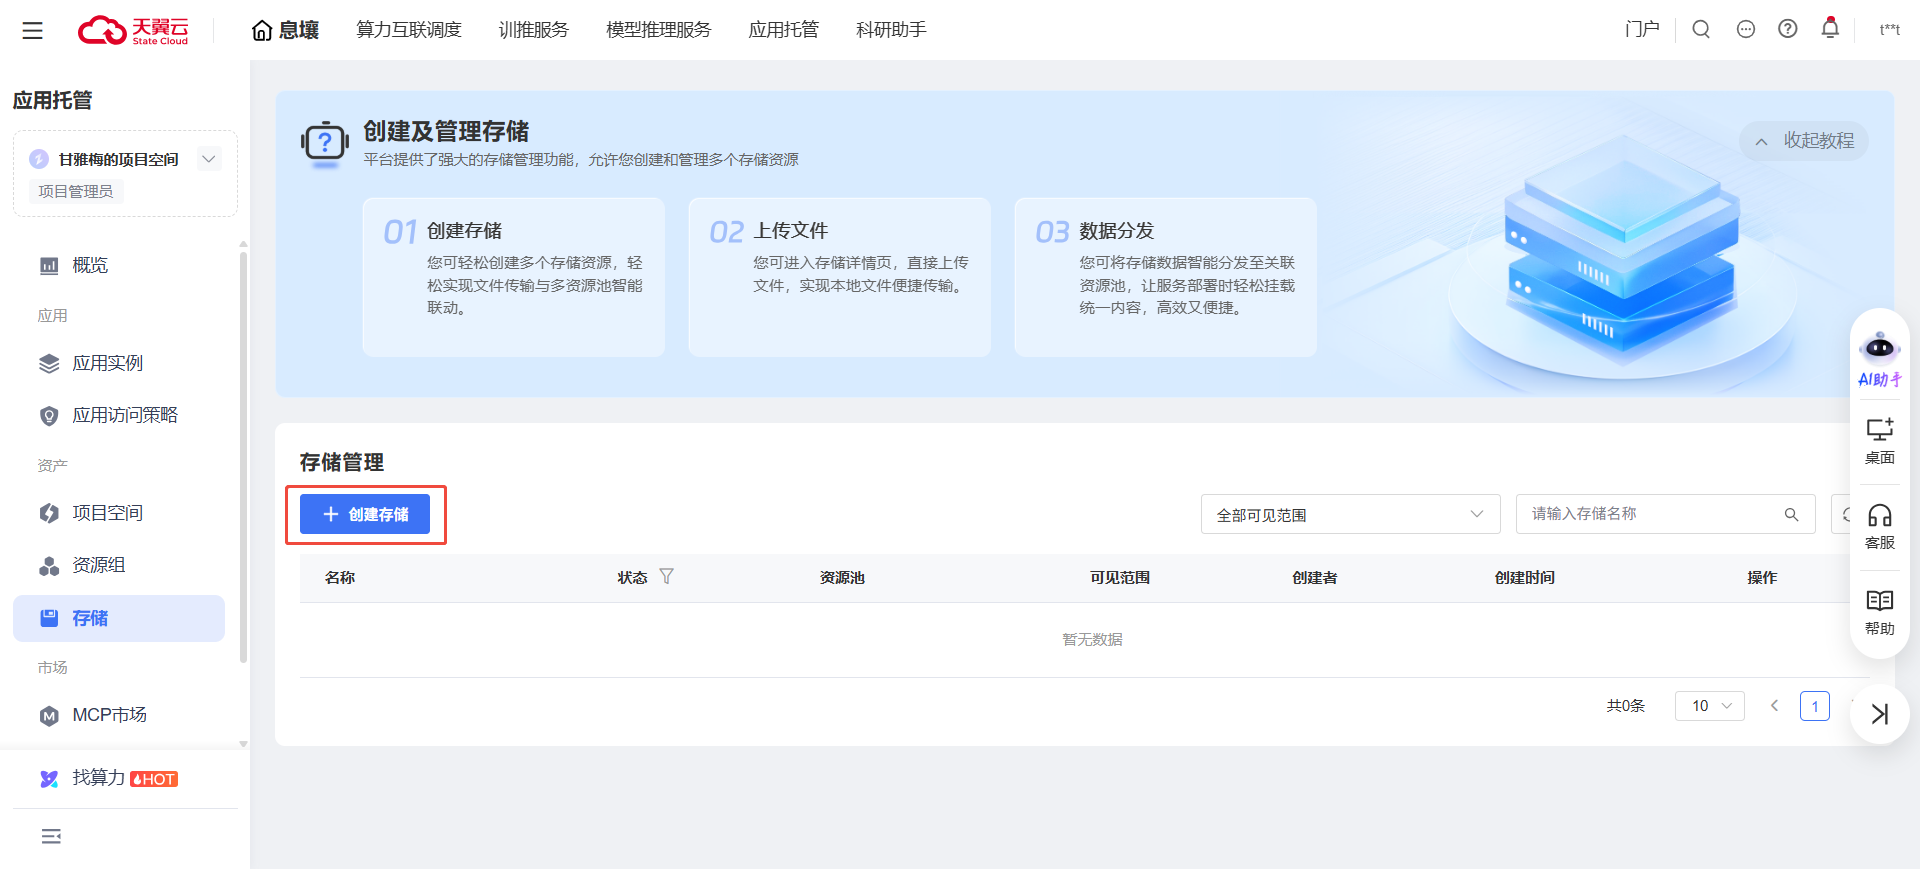Select 应用实例 in the sidebar
This screenshot has height=869, width=1920.
pos(107,363)
